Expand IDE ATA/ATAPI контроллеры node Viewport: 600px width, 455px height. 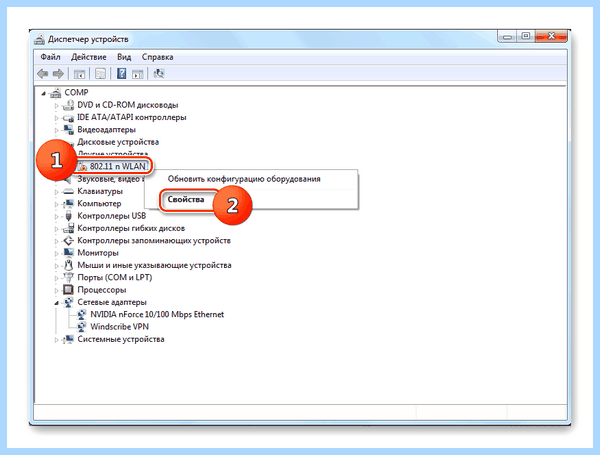point(56,118)
